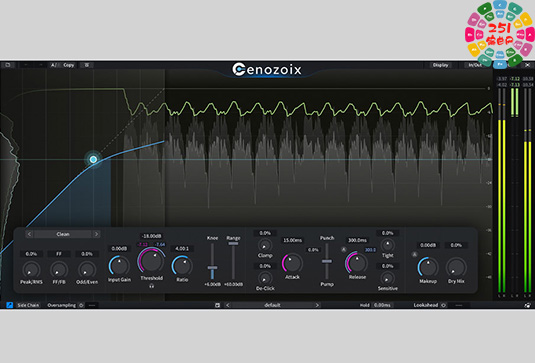Click the +6.00dB Knee value

point(212,284)
